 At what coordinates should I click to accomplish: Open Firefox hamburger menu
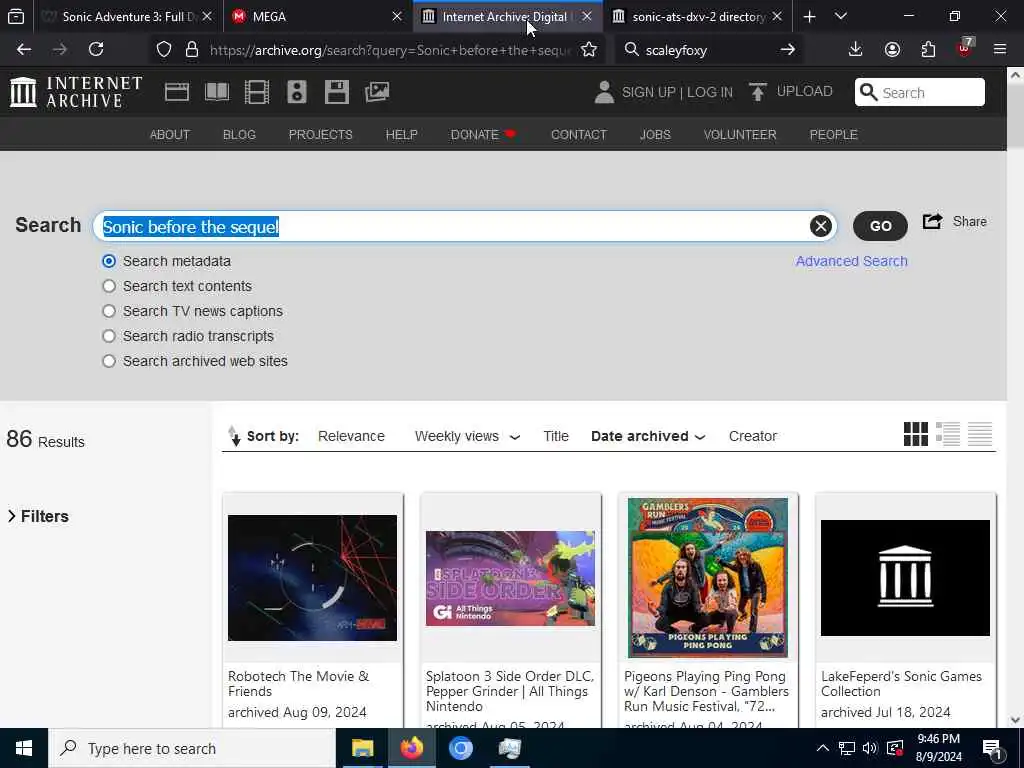(x=1000, y=50)
